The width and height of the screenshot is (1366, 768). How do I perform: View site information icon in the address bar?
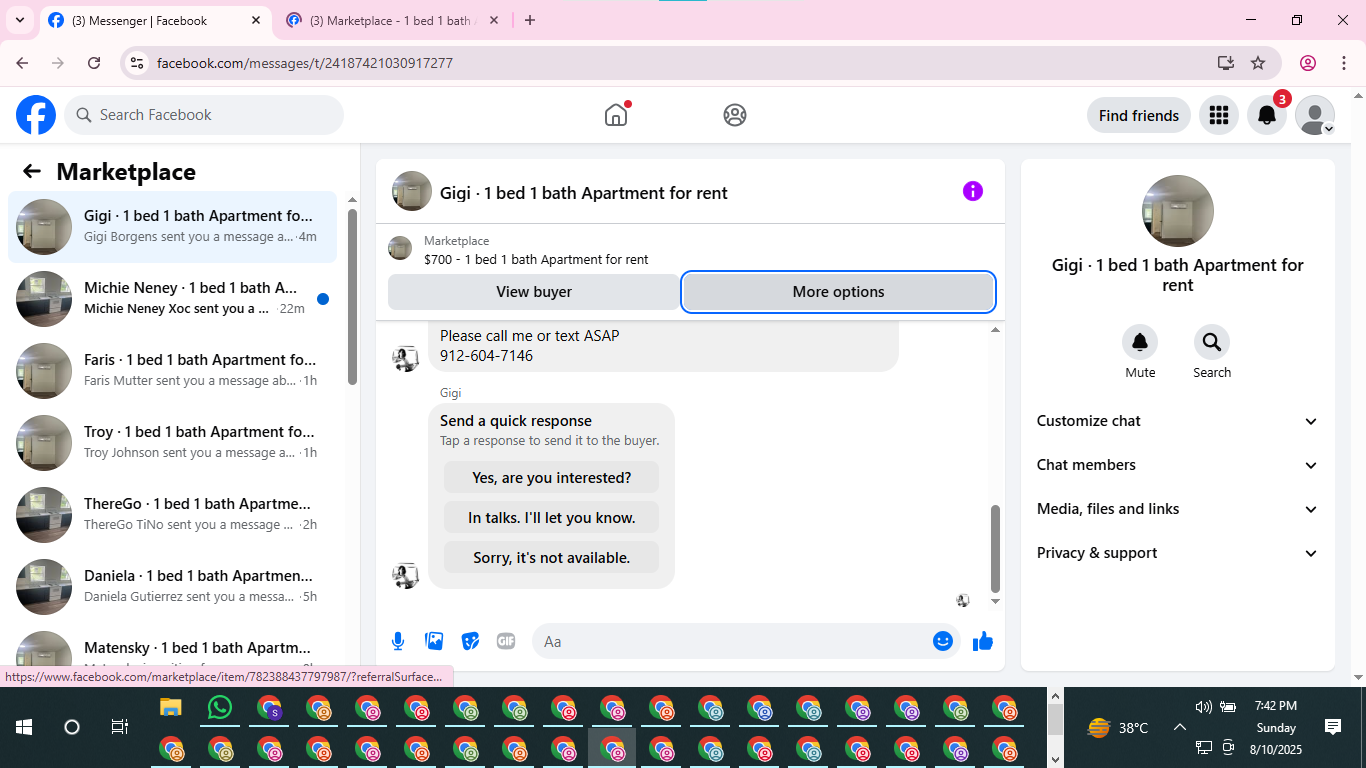point(138,63)
